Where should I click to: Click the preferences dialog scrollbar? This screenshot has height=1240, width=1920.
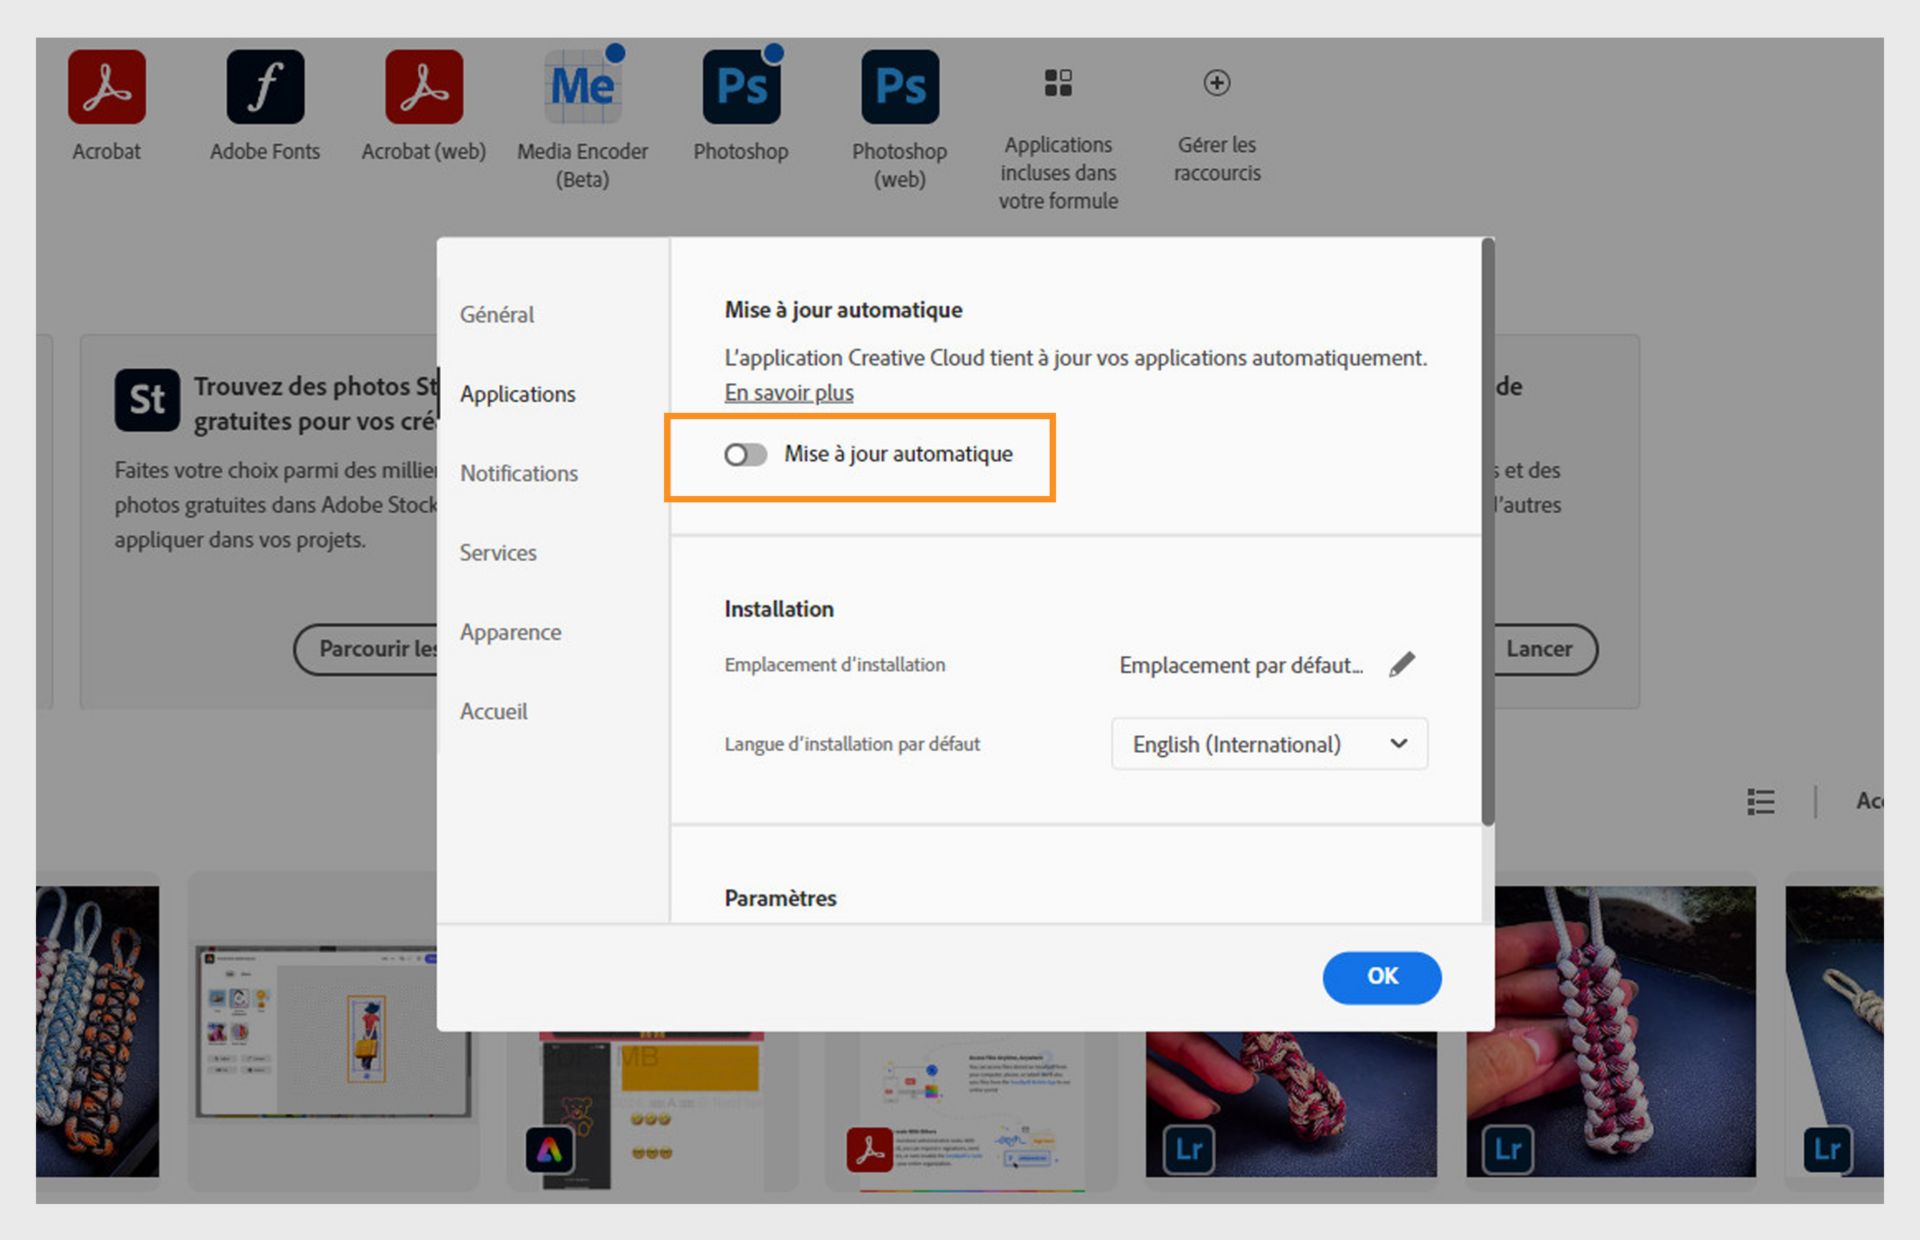tap(1487, 530)
